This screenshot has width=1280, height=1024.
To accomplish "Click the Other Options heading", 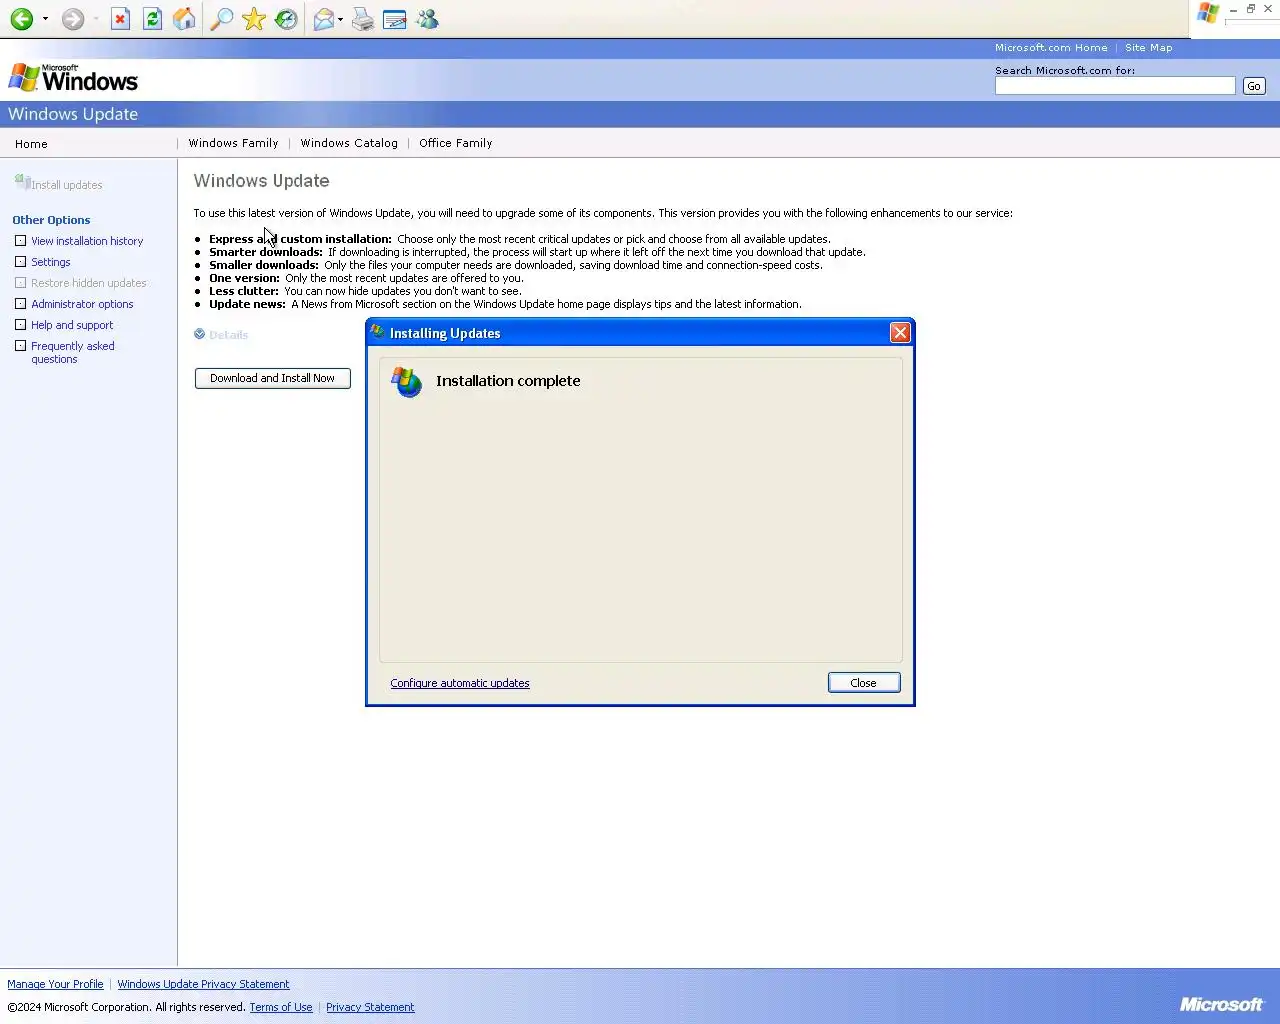I will point(51,220).
